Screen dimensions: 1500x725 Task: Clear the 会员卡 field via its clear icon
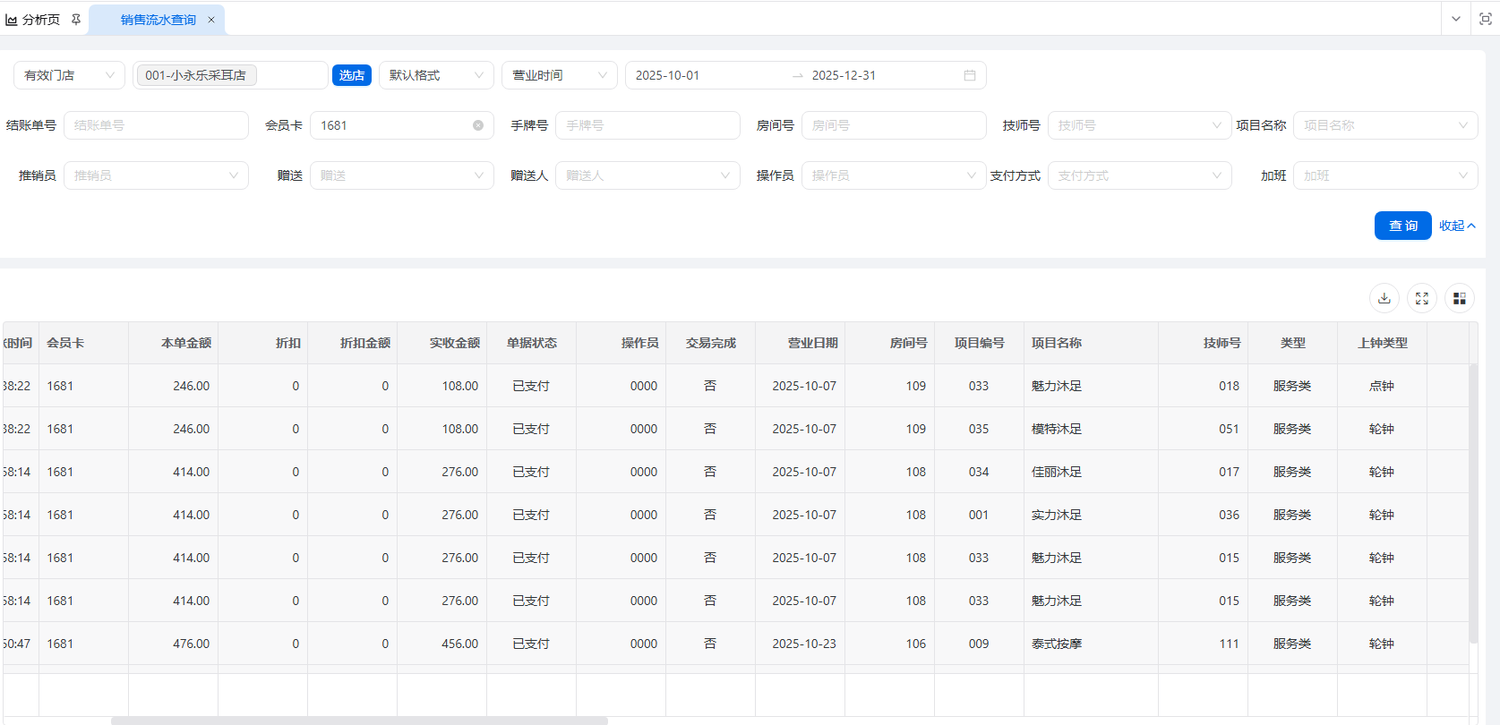478,125
